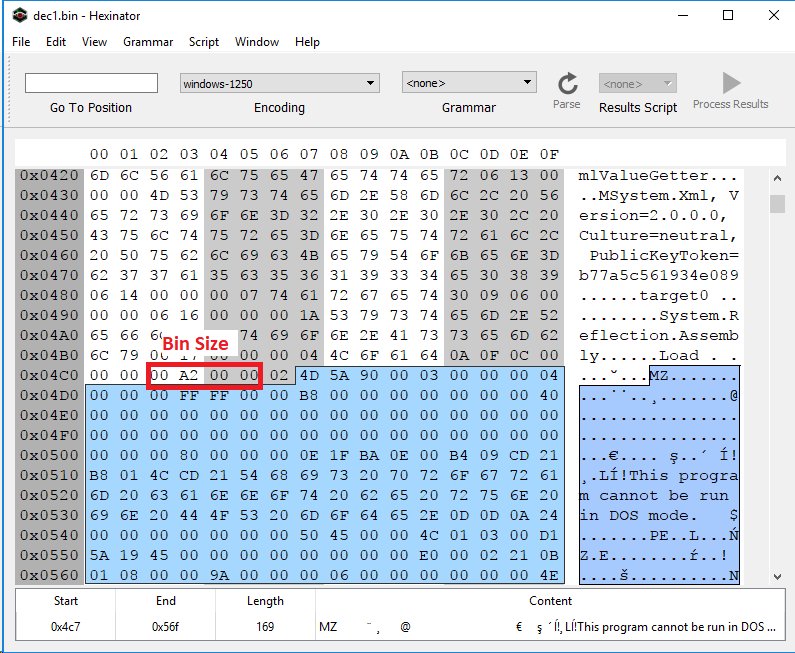Click ASCII text 'm cannot be run'

pyautogui.click(x=654, y=495)
